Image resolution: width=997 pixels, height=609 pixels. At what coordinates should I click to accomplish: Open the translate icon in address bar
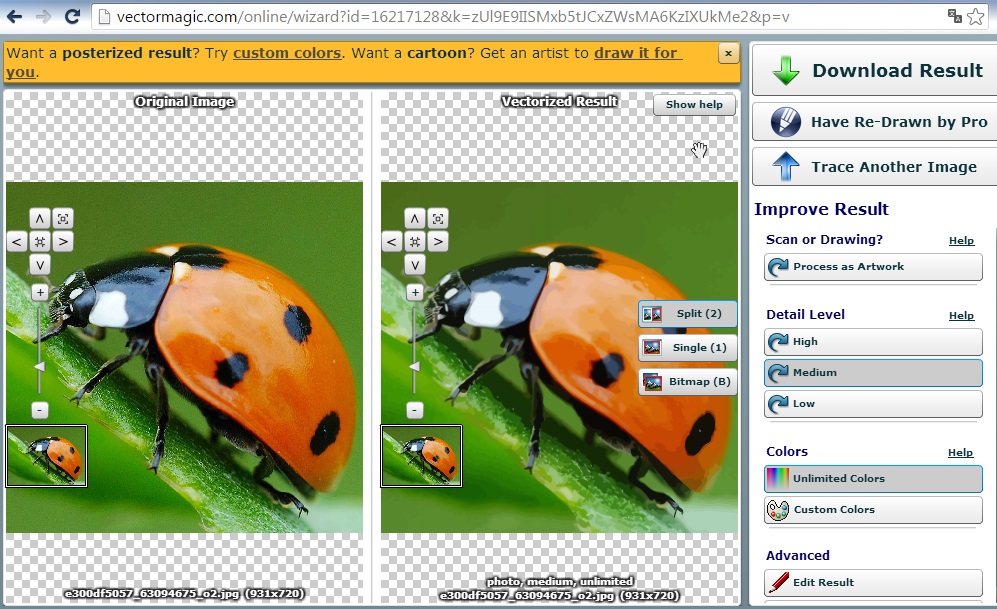coord(954,16)
